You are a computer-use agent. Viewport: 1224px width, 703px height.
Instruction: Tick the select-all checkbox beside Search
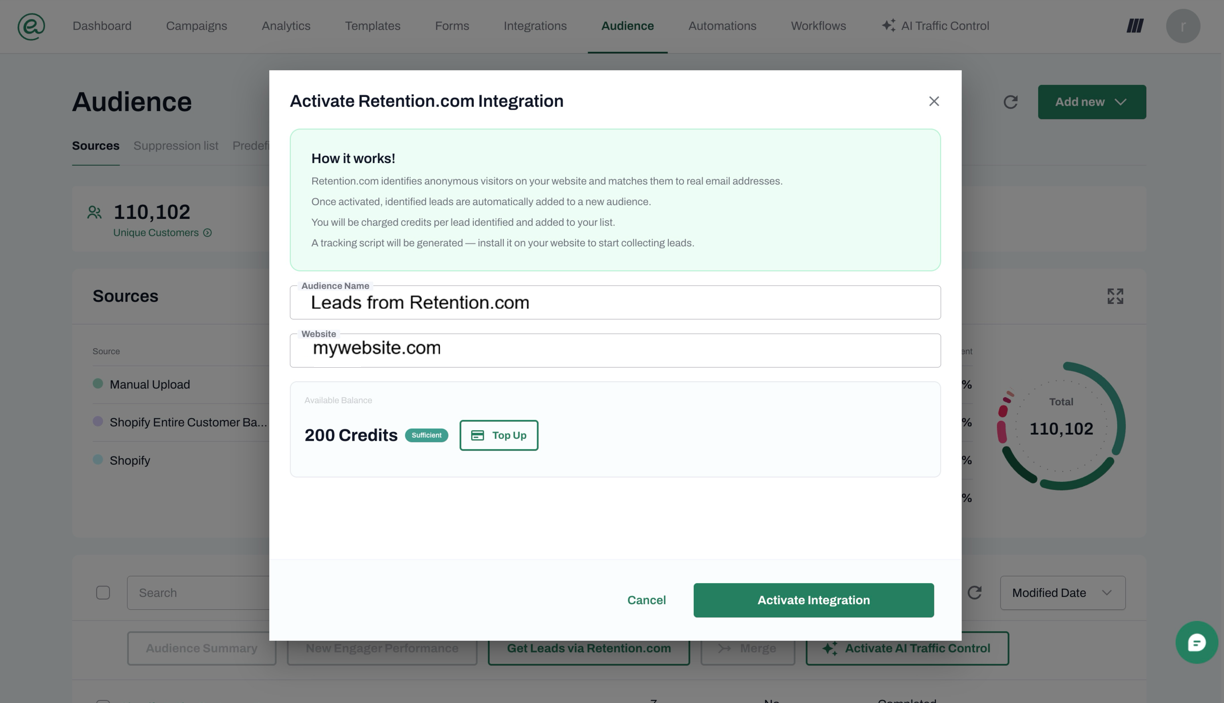tap(103, 593)
